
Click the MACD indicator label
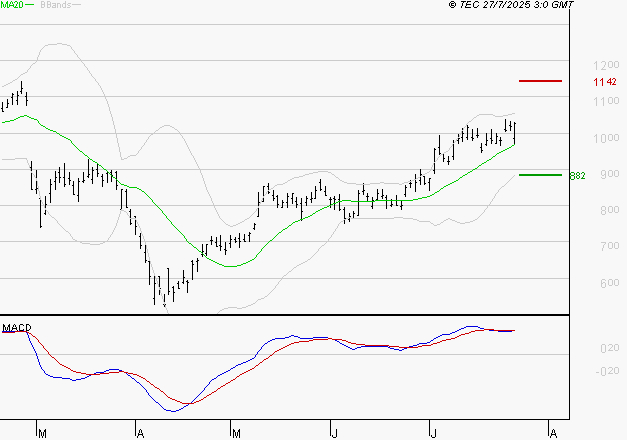16,328
